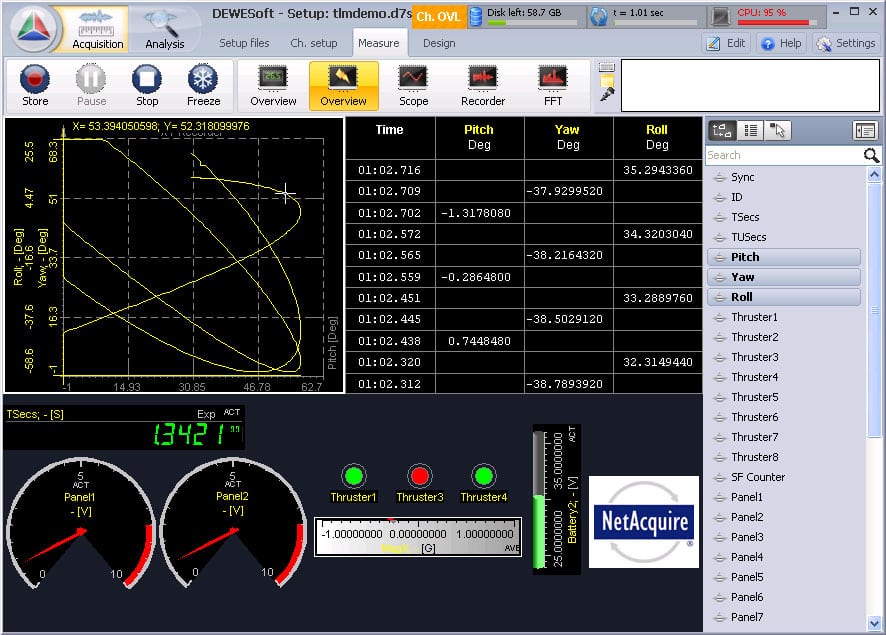Click the Yaw column header
Viewport: 886px width, 635px height.
coord(568,137)
